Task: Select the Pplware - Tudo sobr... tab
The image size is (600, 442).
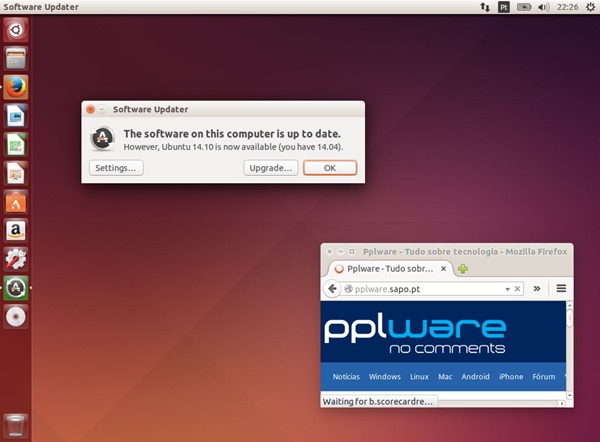Action: point(390,269)
